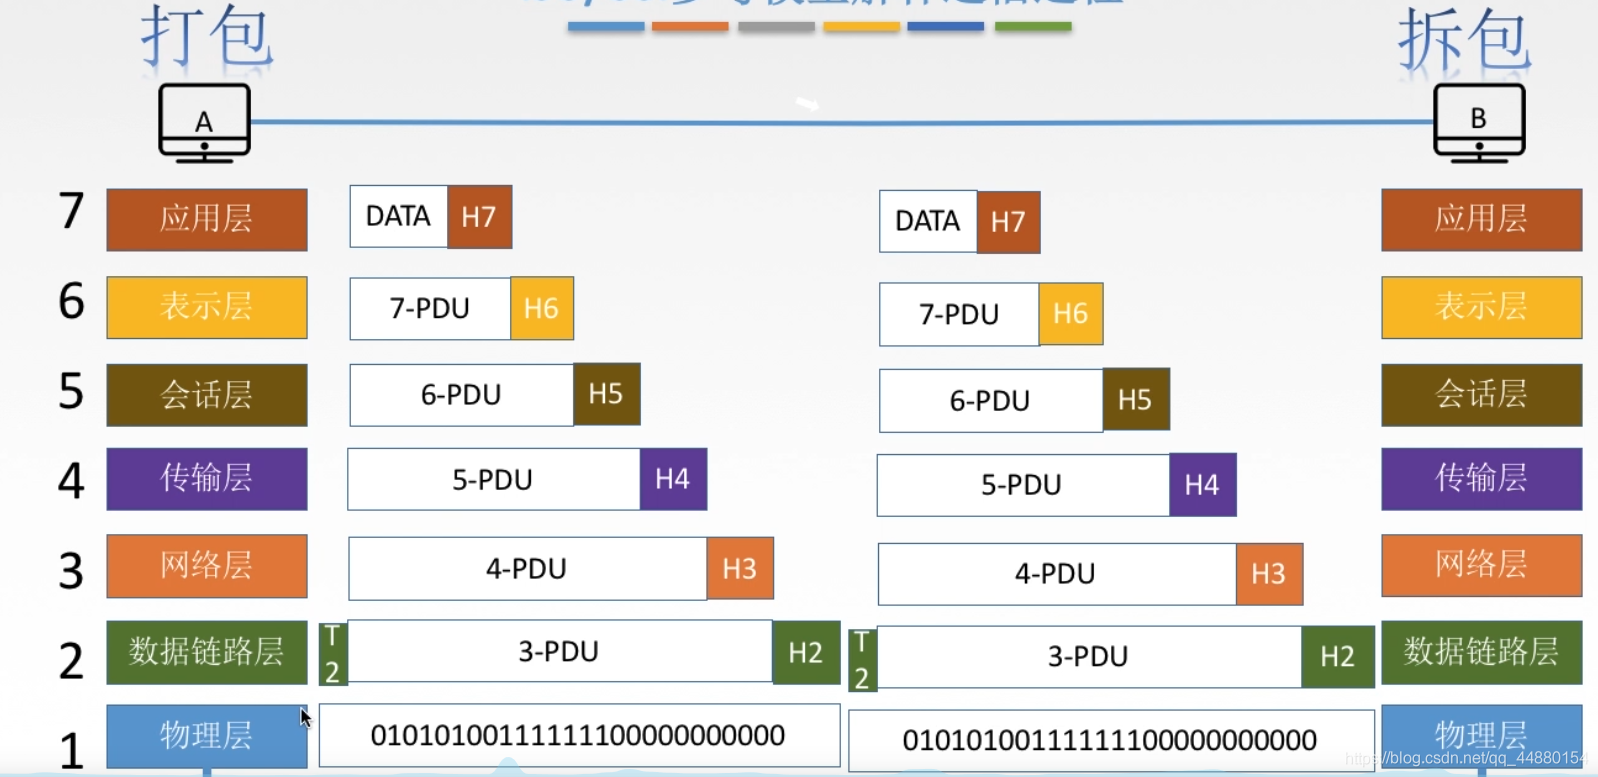This screenshot has height=777, width=1598.
Task: Click layer number 2 beside 数据链路层
Action: click(71, 661)
